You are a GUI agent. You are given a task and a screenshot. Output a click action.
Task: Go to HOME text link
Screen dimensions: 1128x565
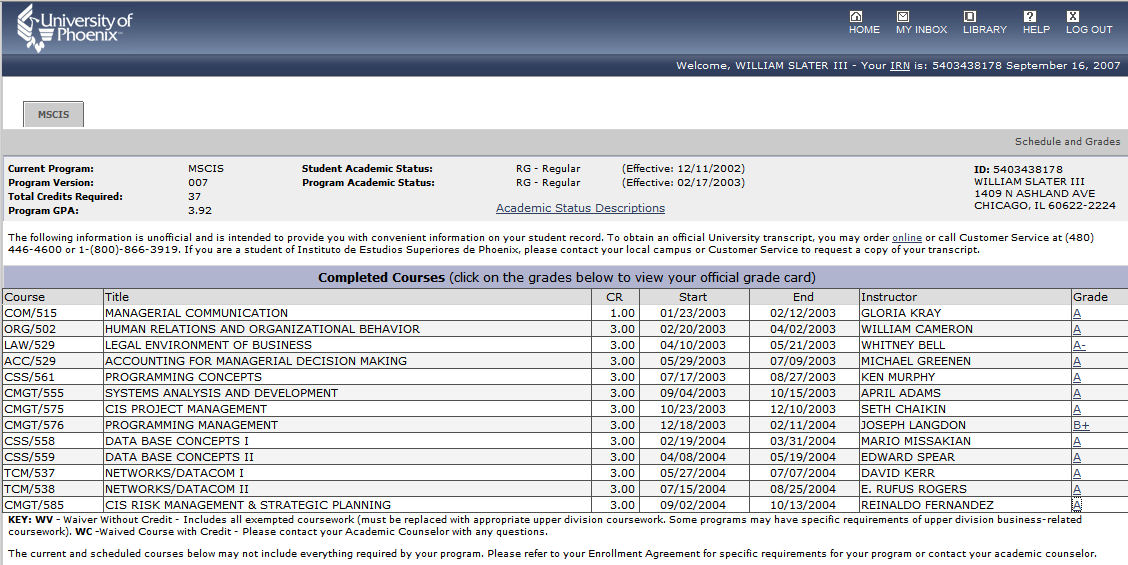(x=864, y=30)
